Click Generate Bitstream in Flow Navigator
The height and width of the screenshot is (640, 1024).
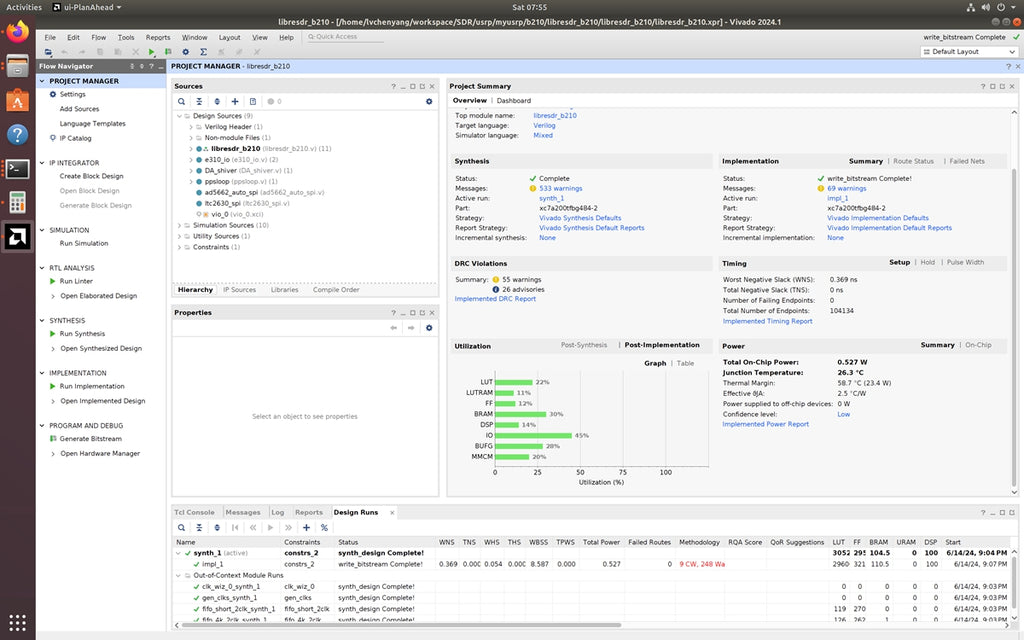90,439
